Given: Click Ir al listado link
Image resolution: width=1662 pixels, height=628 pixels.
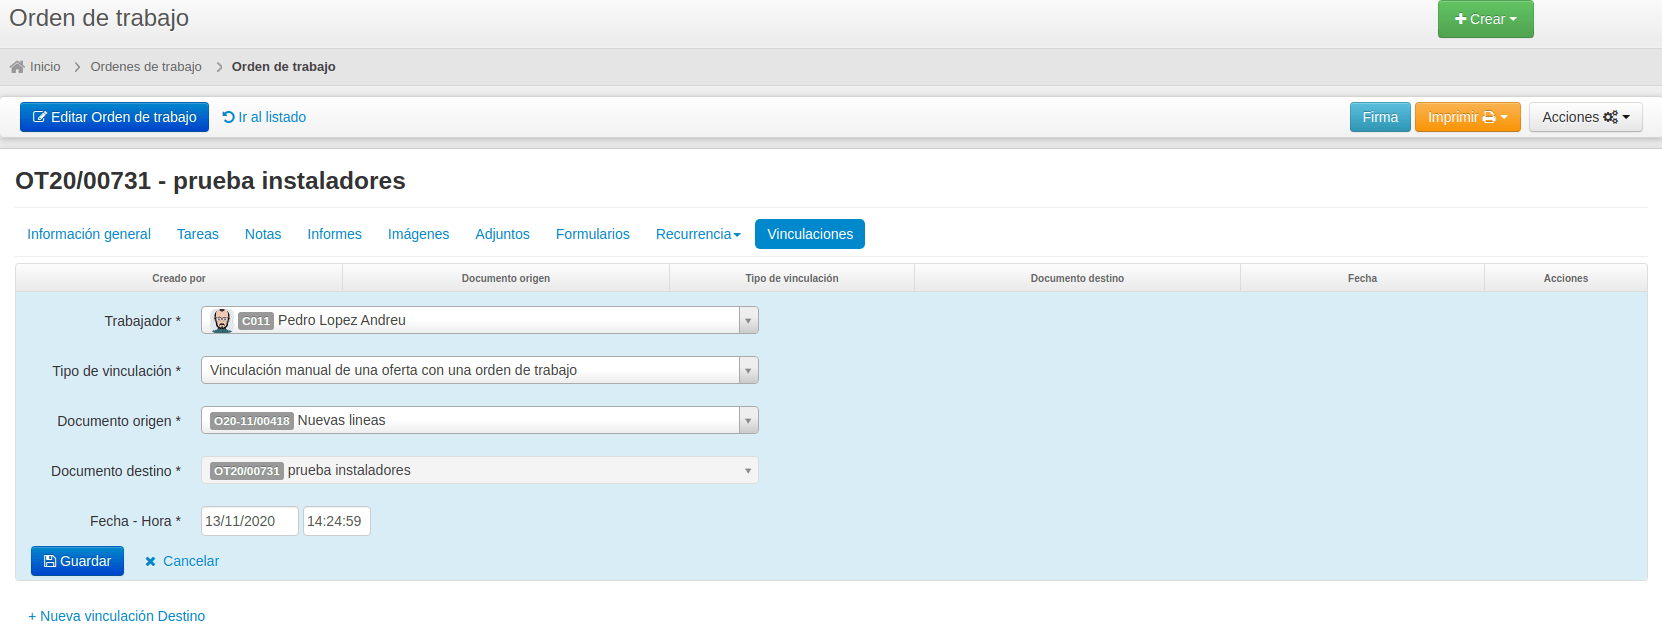Looking at the screenshot, I should pos(264,117).
